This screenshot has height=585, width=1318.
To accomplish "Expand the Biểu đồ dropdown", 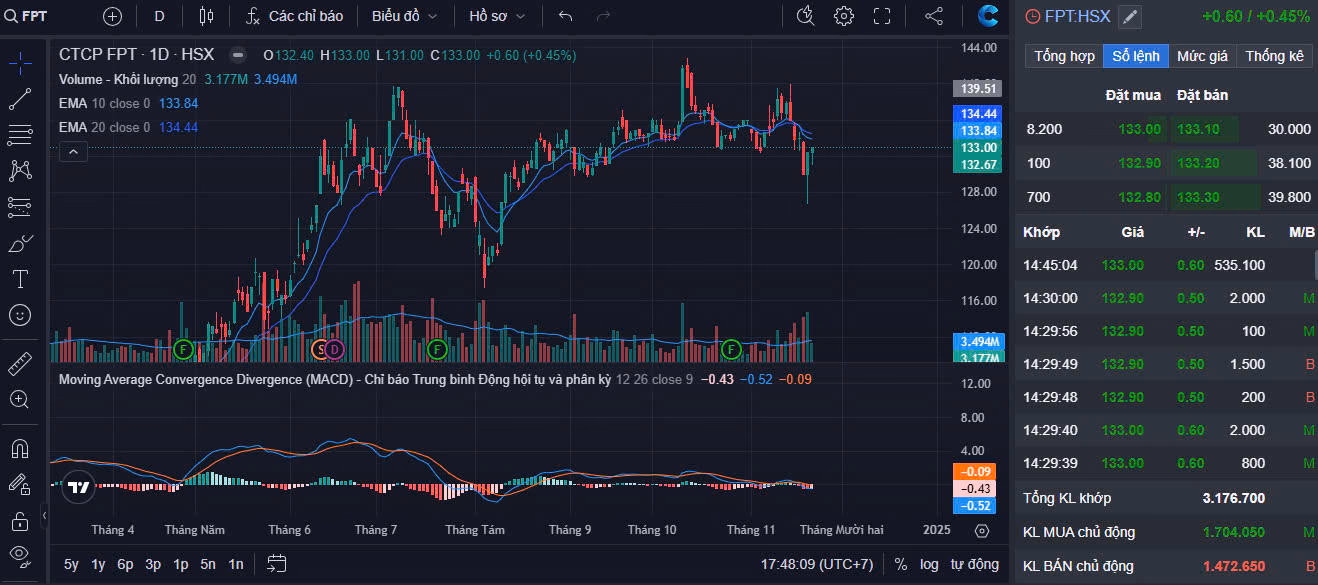I will (405, 16).
